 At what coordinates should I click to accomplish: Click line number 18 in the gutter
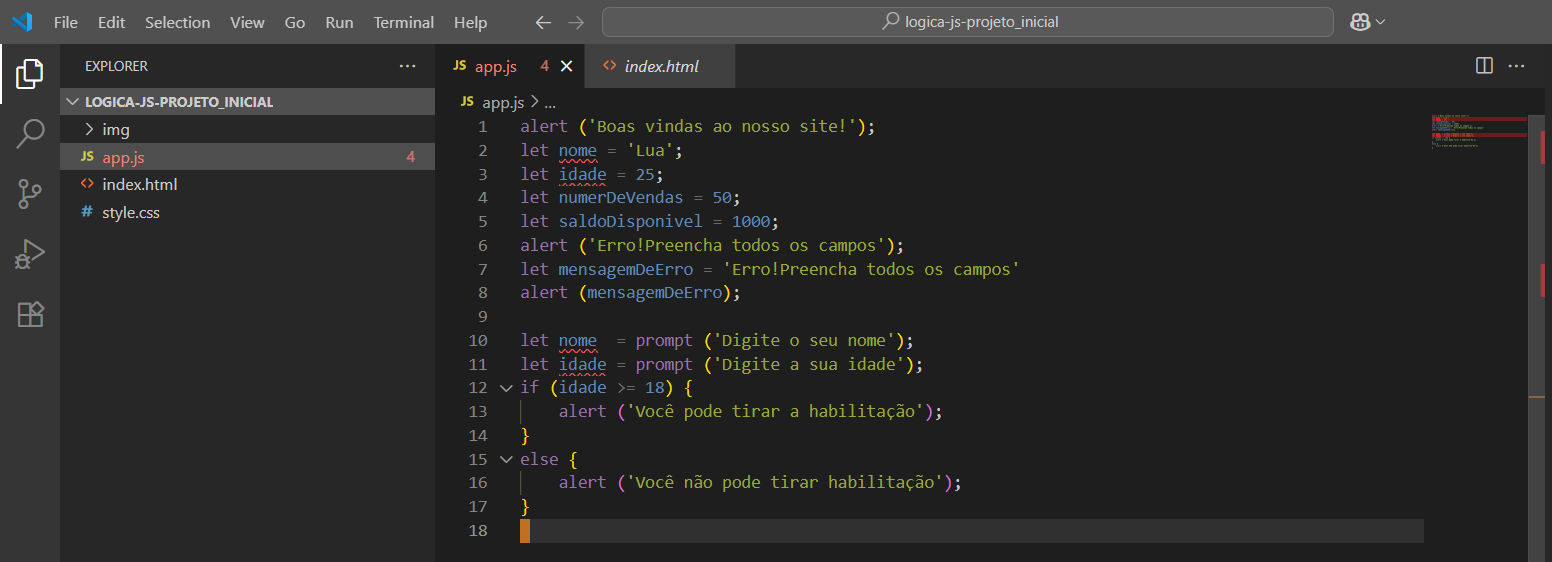[x=478, y=530]
